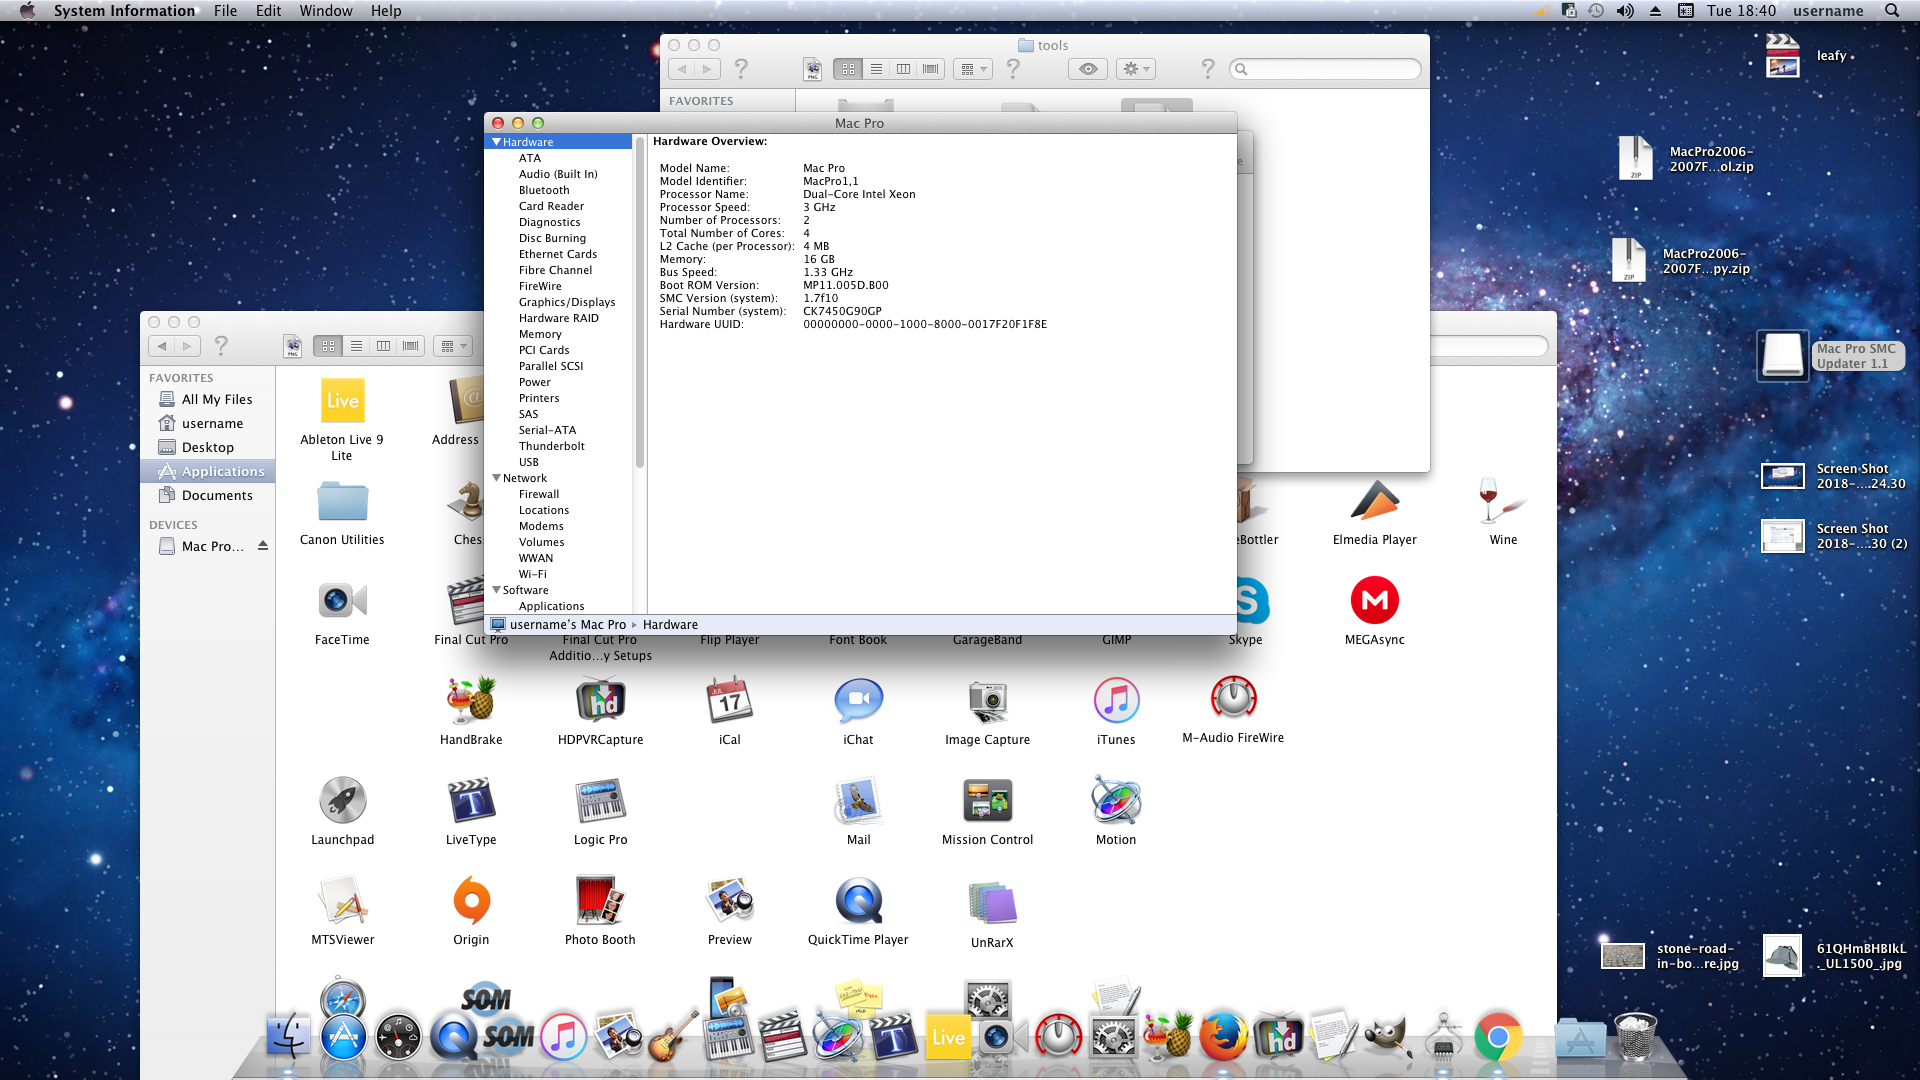Click Google Chrome in the Dock
The image size is (1920, 1080).
[x=1497, y=1037]
